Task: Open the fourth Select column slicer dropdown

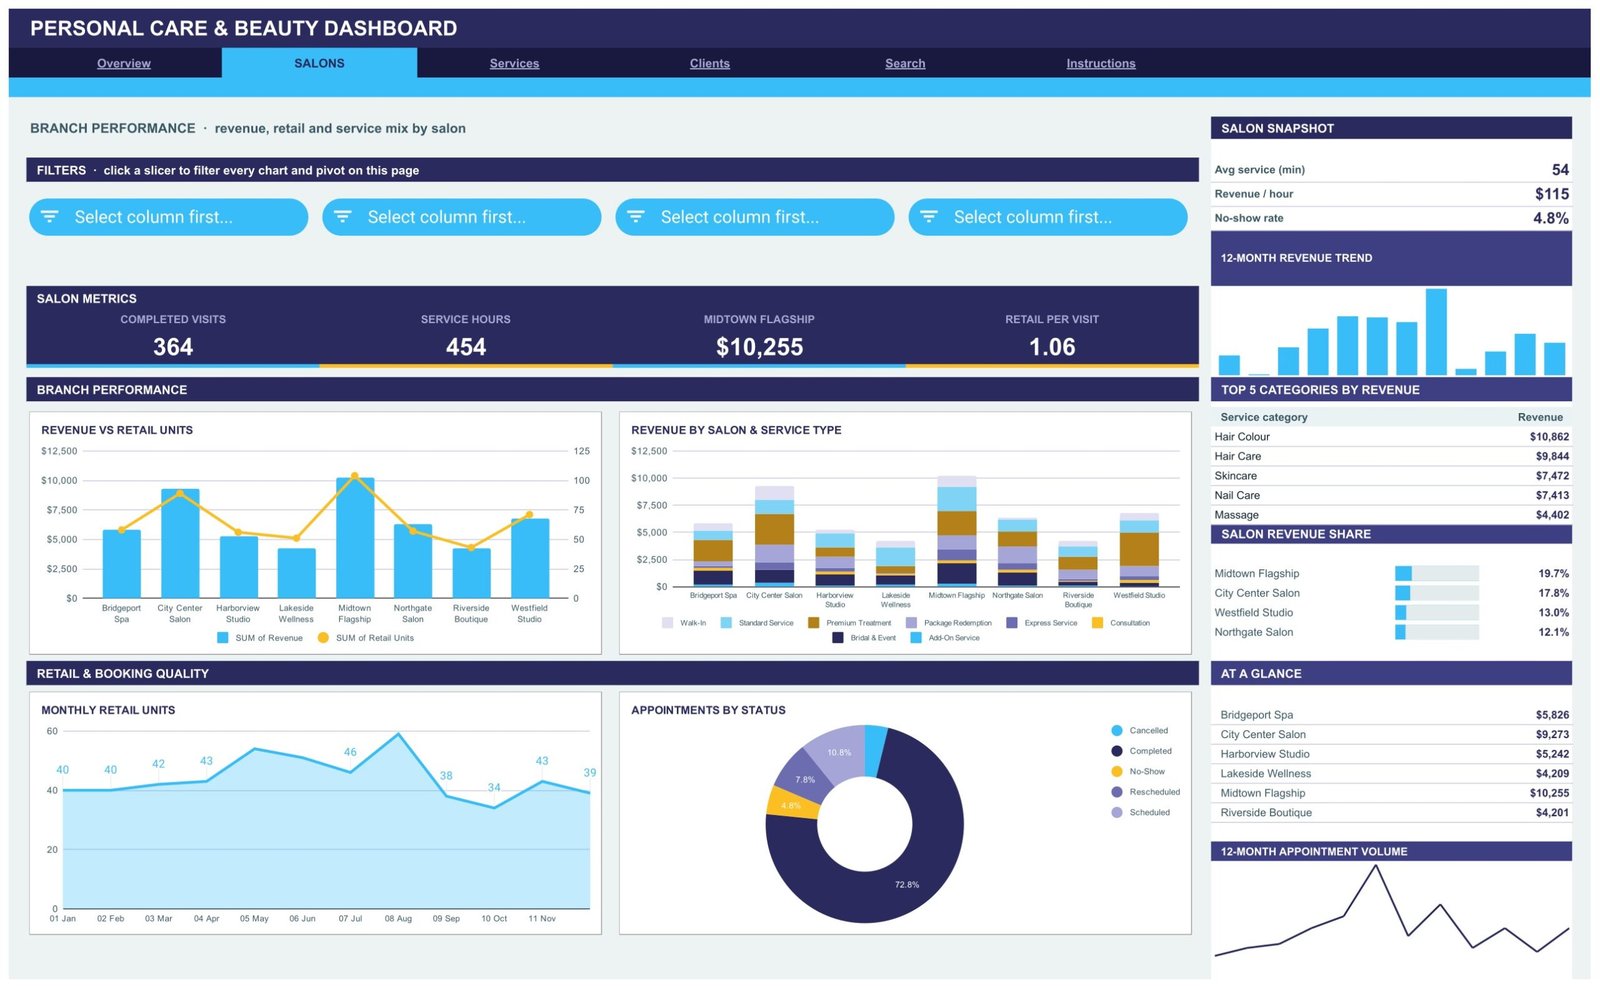Action: pyautogui.click(x=1048, y=217)
